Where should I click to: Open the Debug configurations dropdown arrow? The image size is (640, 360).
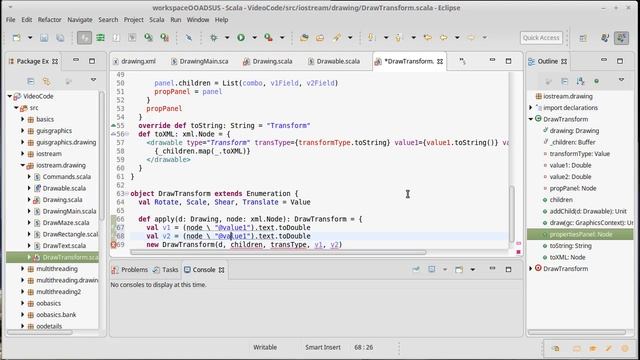coord(227,38)
